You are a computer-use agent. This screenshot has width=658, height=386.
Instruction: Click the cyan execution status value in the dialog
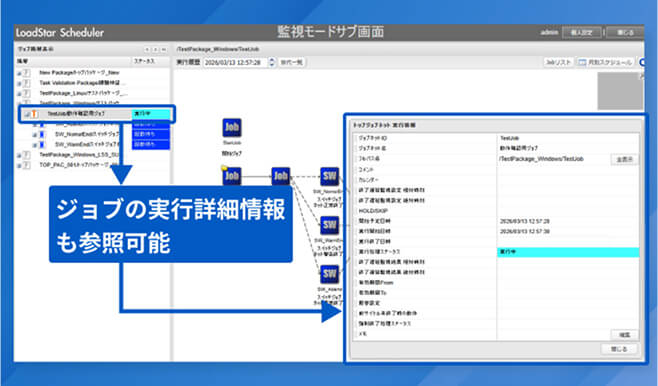coord(568,252)
